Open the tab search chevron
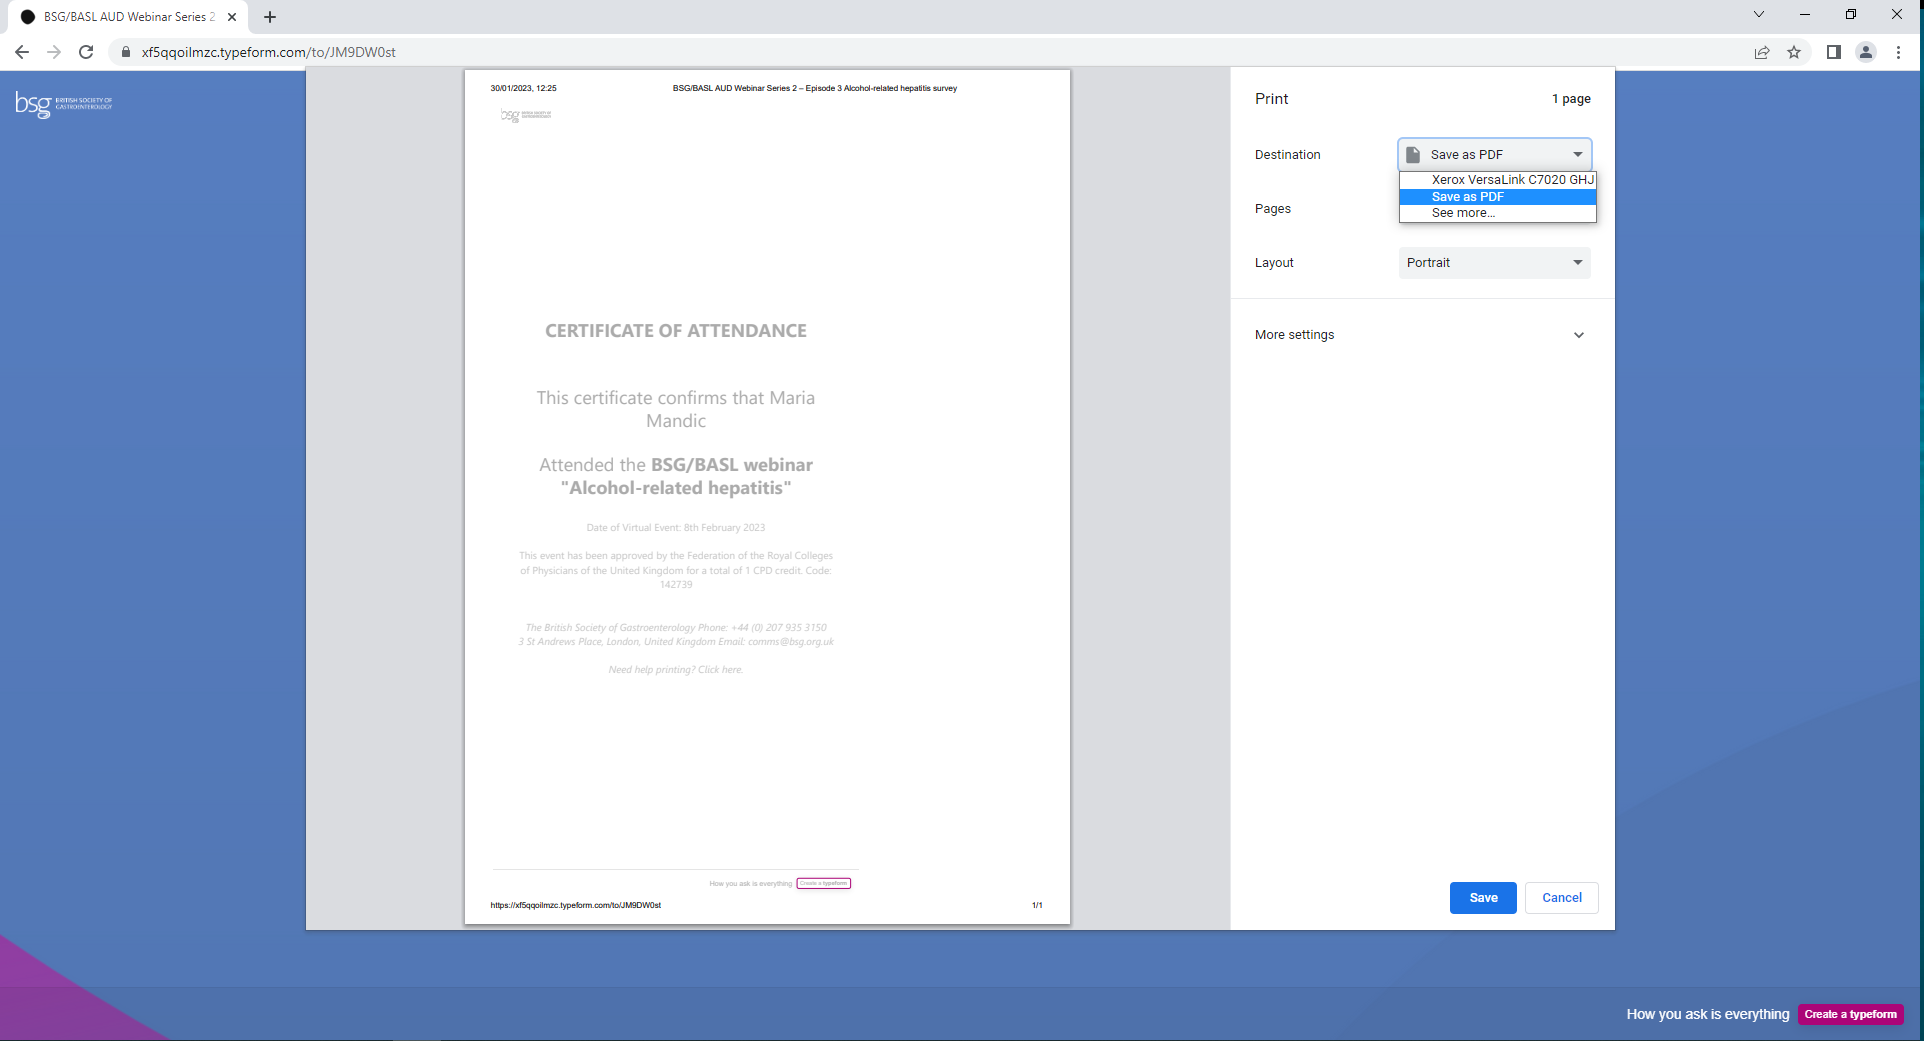The image size is (1924, 1041). [x=1759, y=14]
